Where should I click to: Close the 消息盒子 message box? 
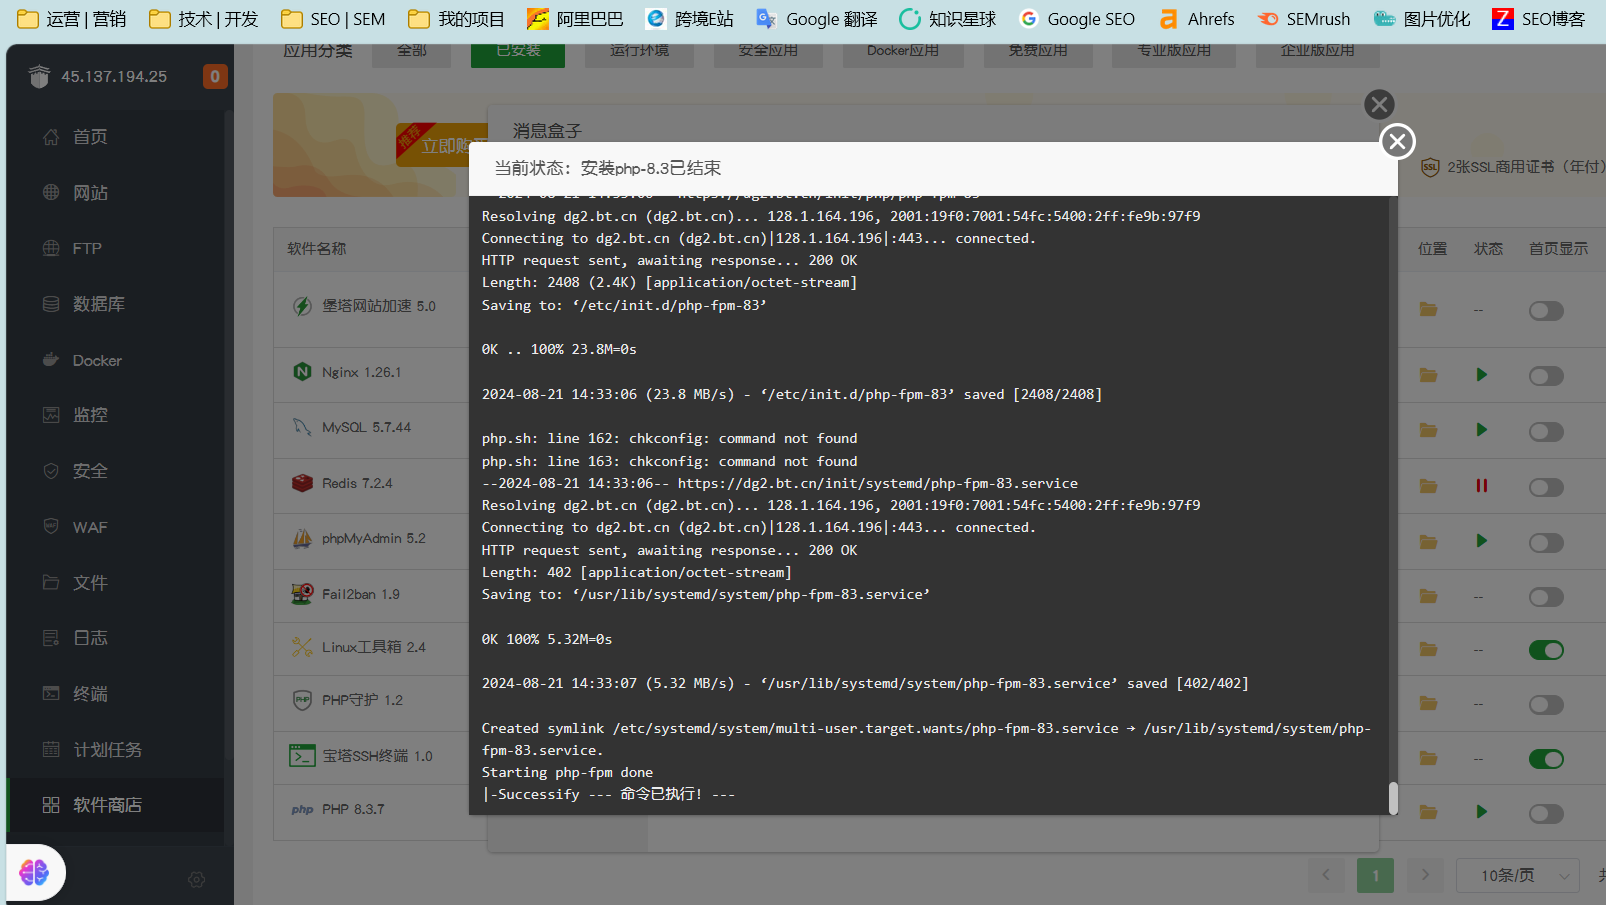coord(1379,104)
